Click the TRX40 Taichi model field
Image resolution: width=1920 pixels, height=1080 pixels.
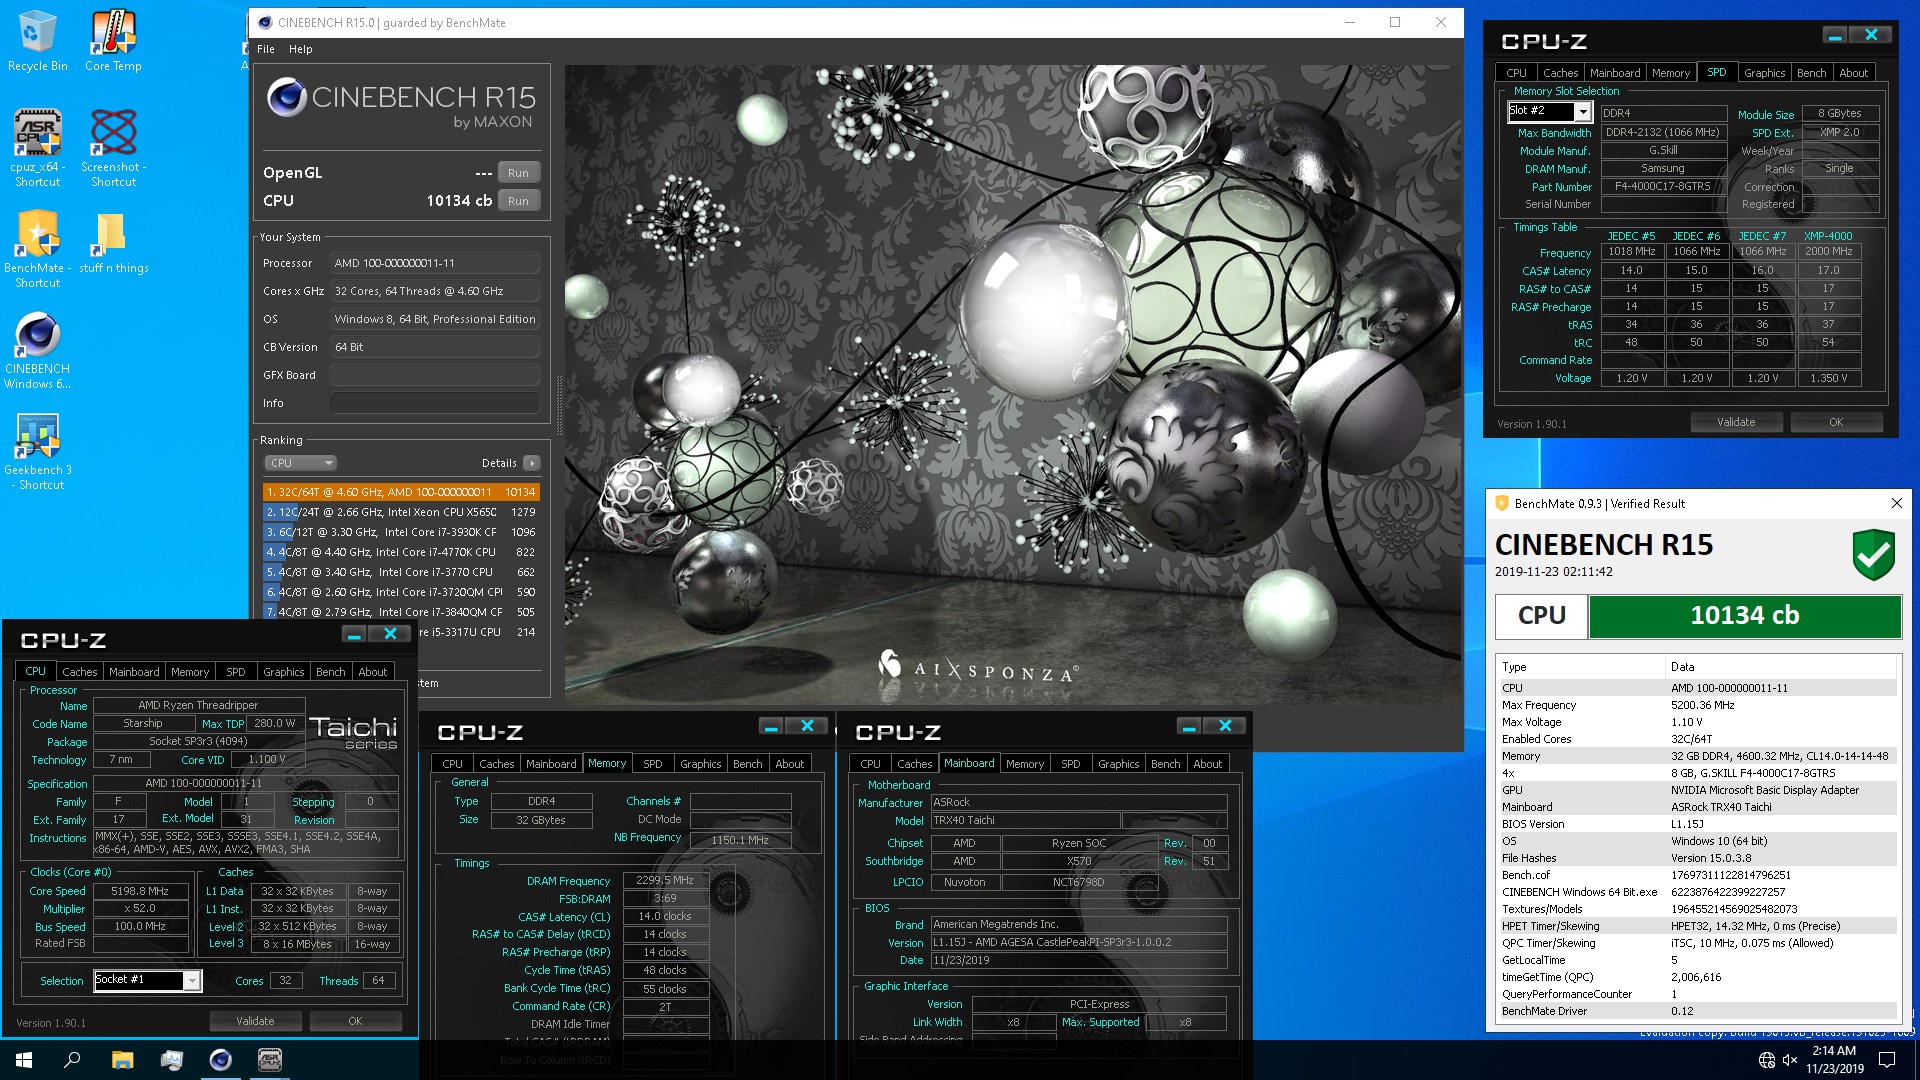[x=1025, y=821]
